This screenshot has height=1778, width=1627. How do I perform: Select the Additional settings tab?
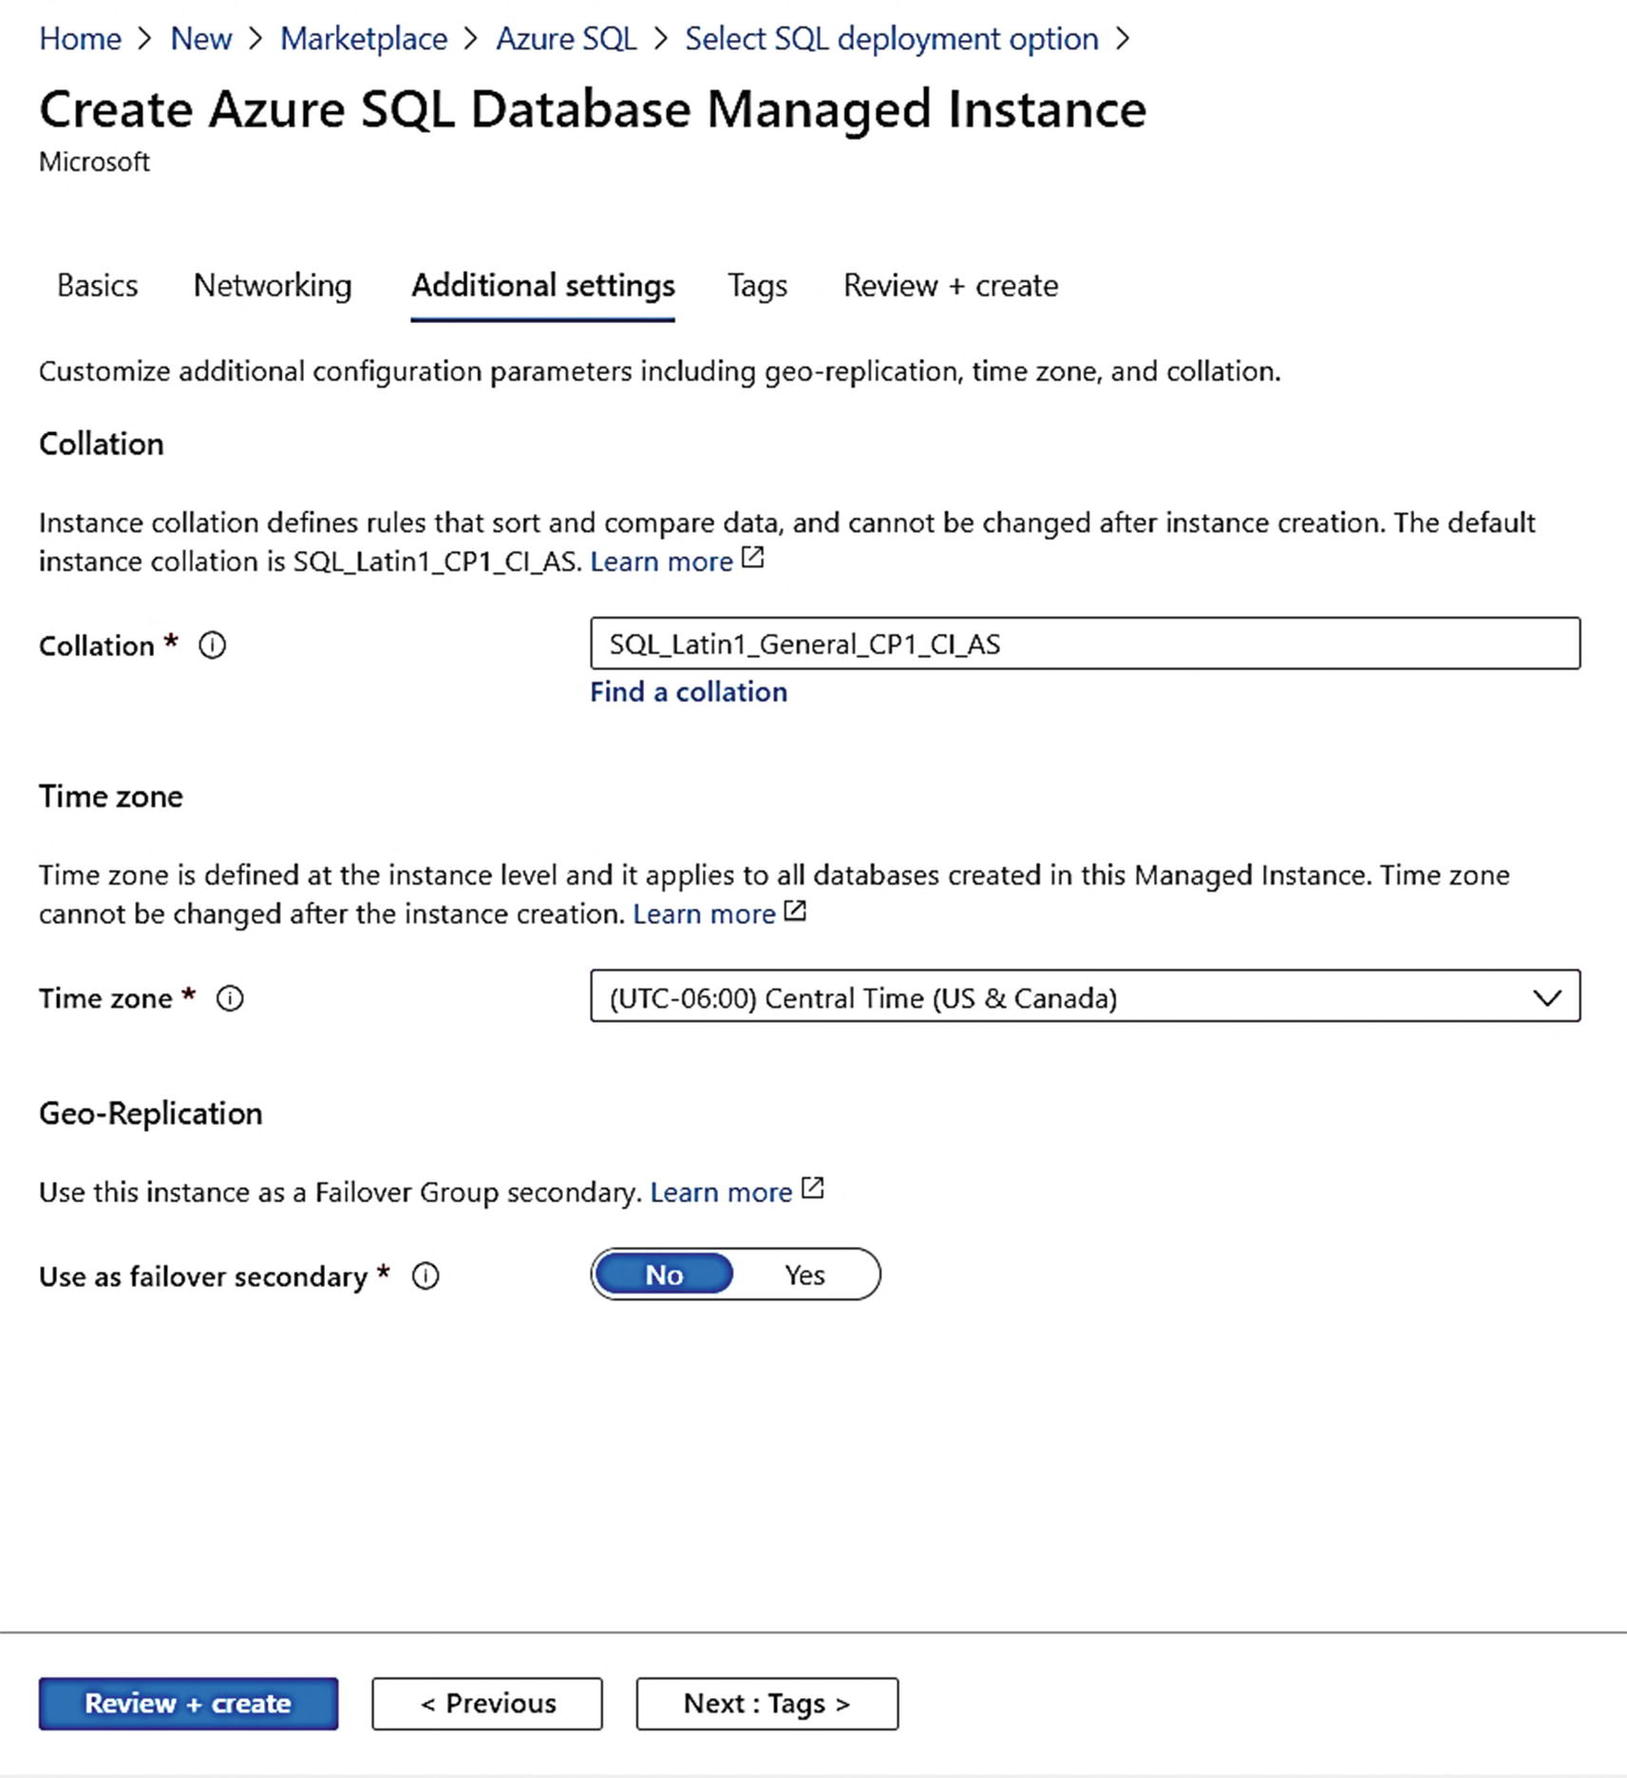coord(543,286)
